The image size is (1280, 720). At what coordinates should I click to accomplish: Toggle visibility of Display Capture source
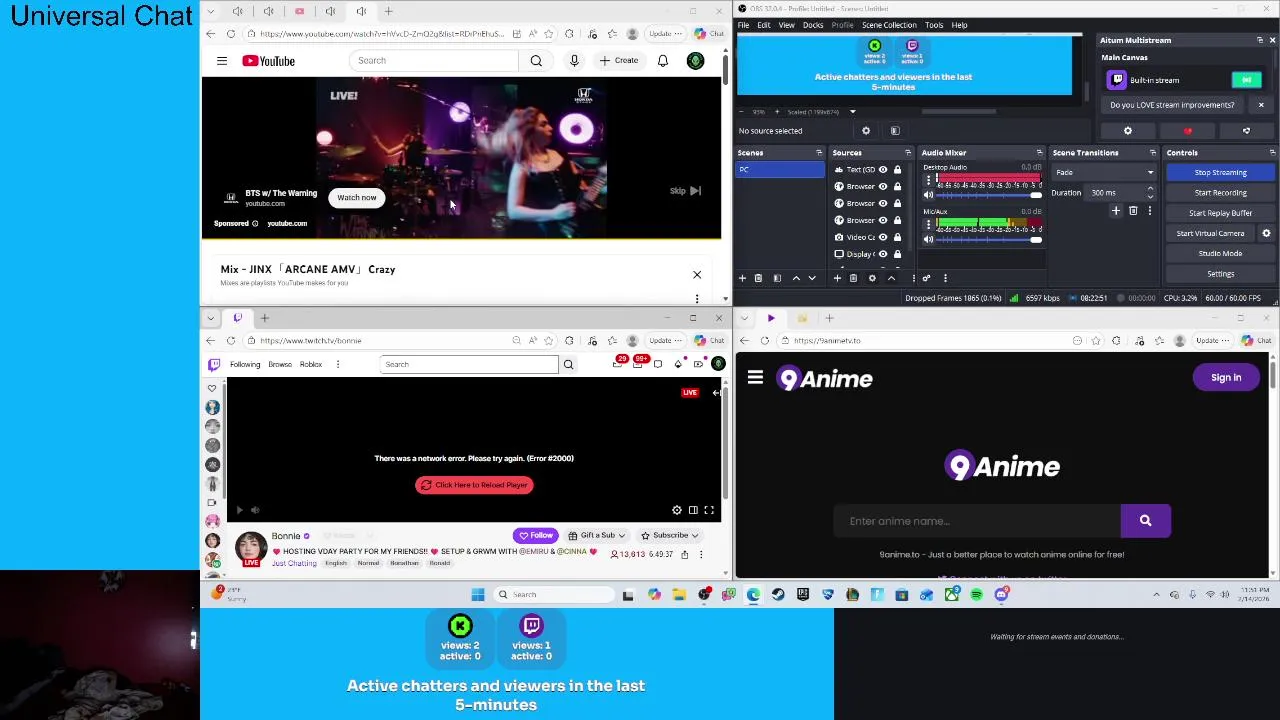coord(883,254)
